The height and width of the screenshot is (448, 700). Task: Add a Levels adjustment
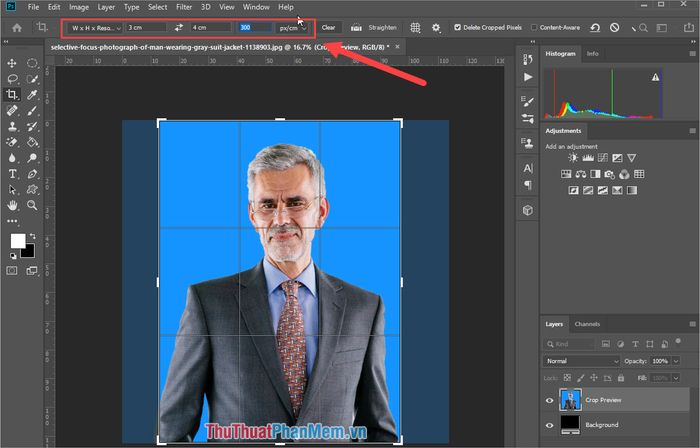tap(588, 158)
